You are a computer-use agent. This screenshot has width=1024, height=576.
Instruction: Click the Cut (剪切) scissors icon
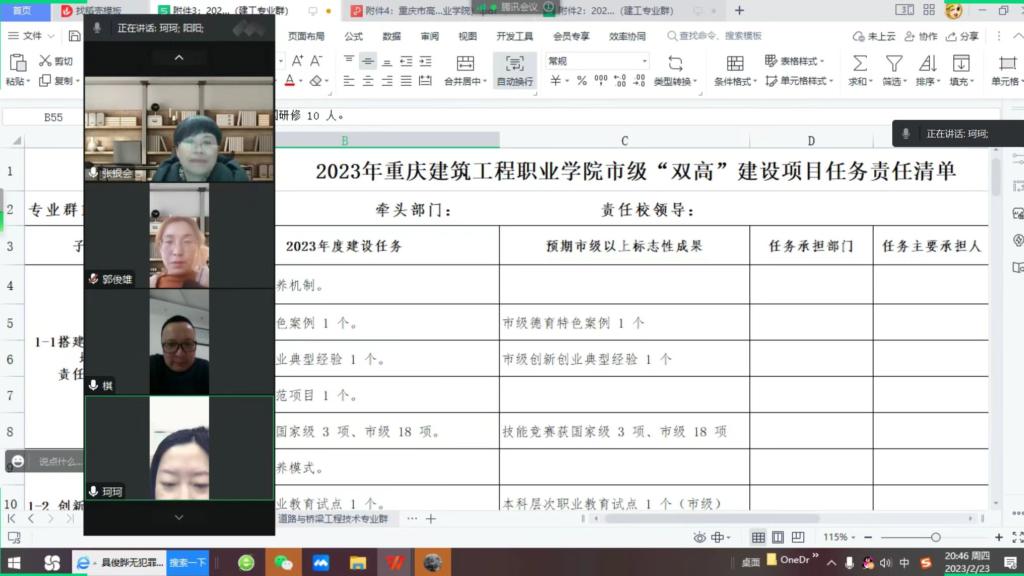(45, 61)
